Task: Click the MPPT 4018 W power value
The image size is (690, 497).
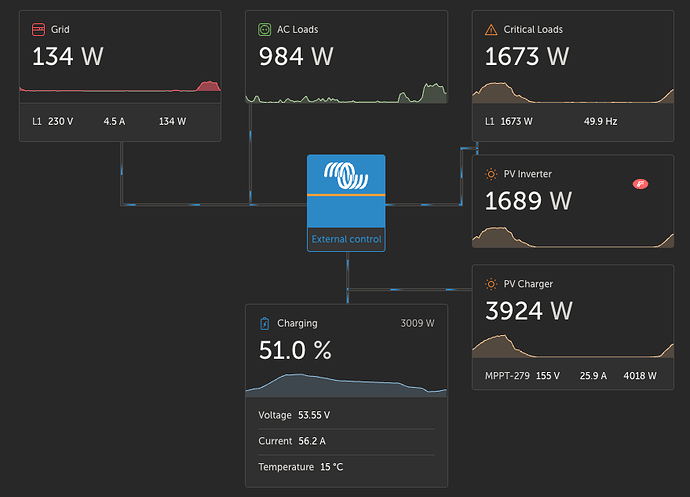Action: [640, 376]
